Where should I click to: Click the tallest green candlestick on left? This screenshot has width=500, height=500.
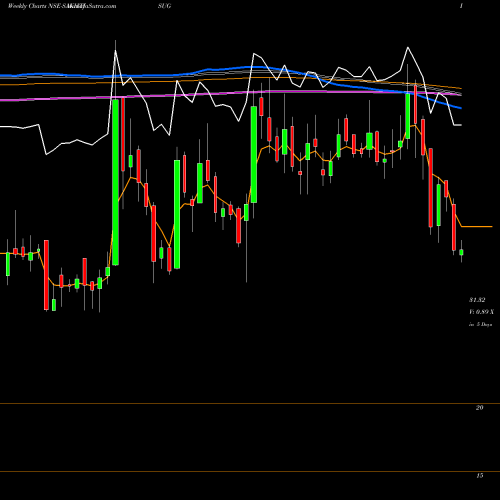pyautogui.click(x=115, y=182)
